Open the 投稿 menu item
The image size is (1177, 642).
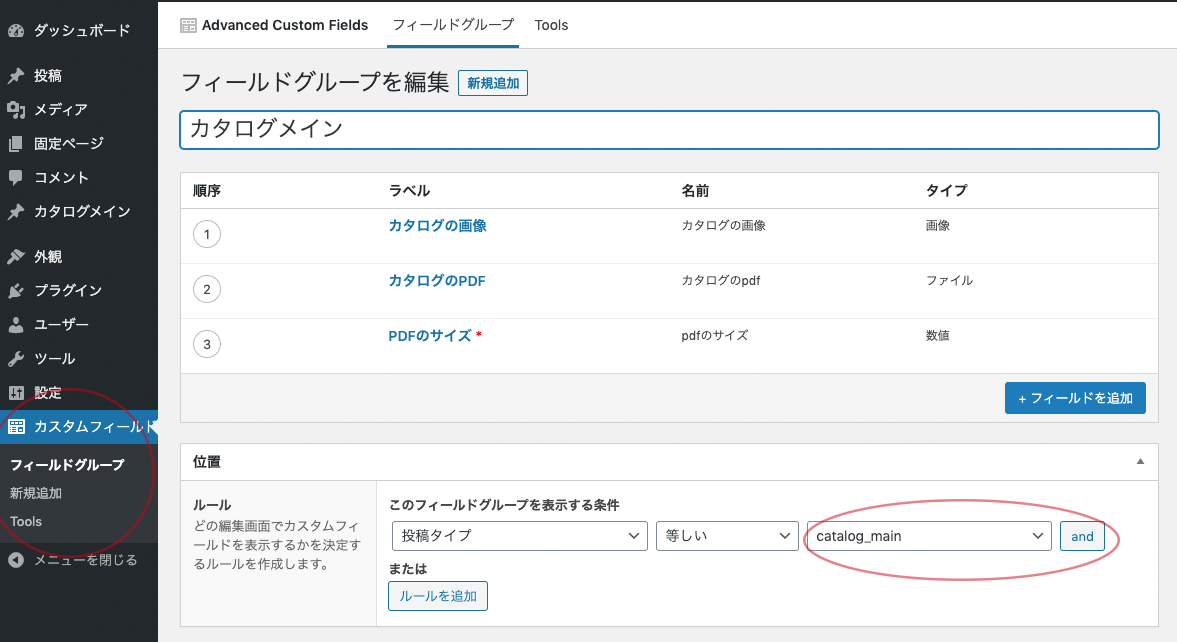47,76
